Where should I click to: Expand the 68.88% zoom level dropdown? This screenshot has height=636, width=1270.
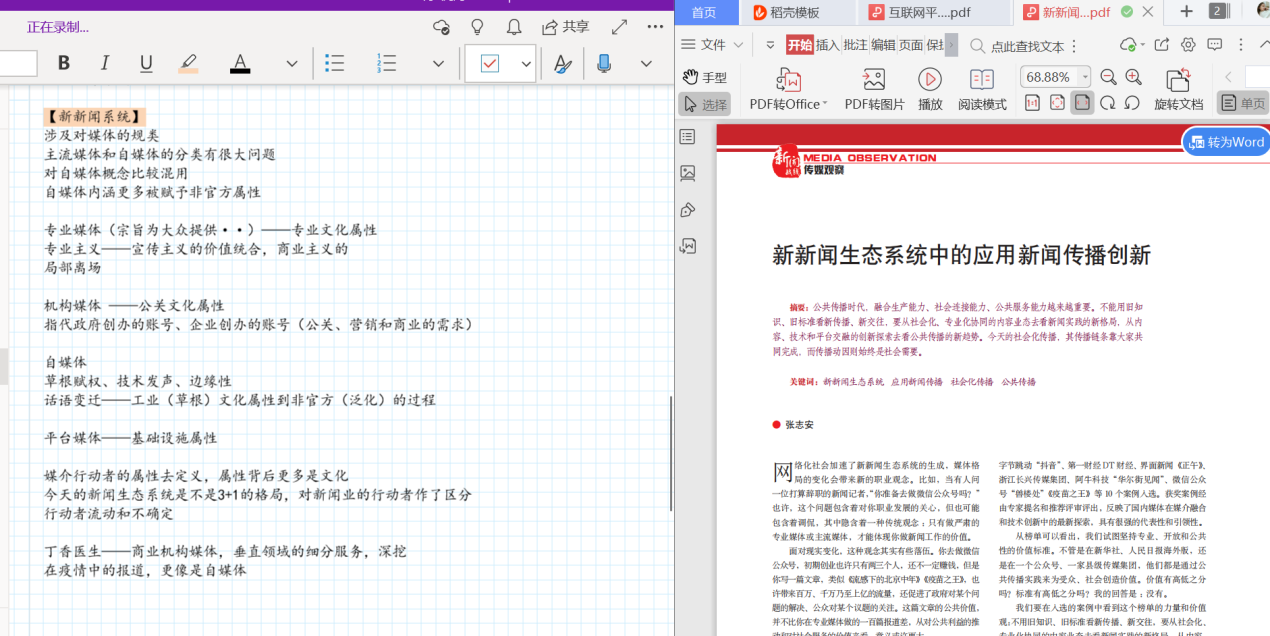1085,77
